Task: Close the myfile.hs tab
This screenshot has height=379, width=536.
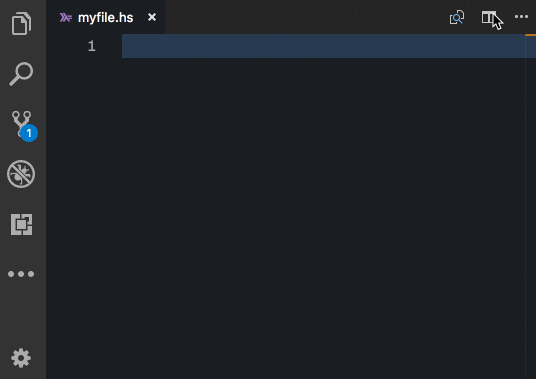Action: [x=152, y=17]
